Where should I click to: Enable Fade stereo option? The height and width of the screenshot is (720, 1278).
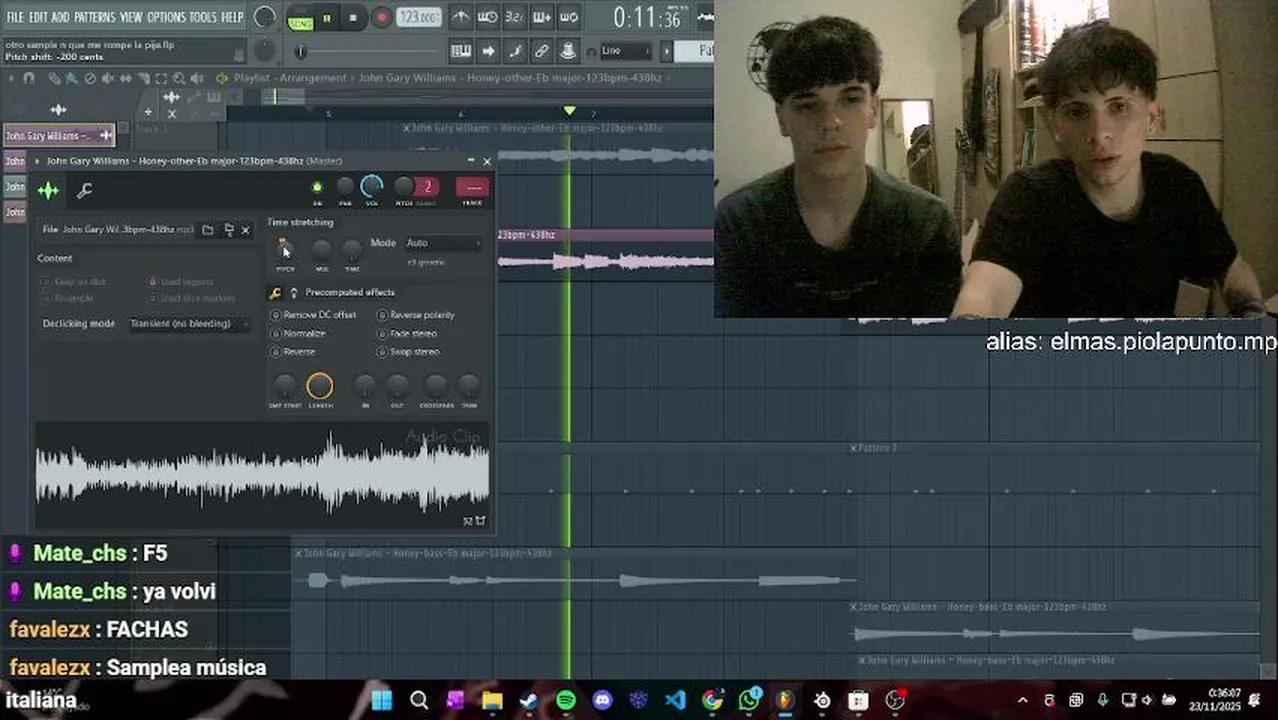coord(408,333)
